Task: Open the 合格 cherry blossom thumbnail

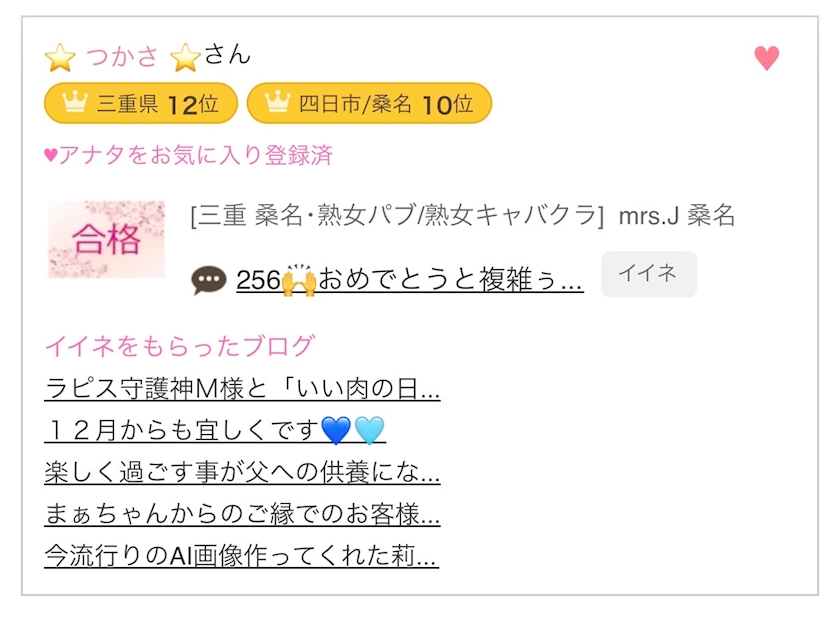Action: pos(106,240)
